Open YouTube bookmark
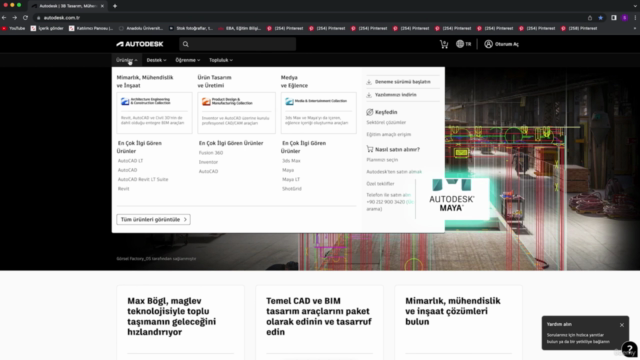Viewport: 640px width, 360px height. (x=13, y=28)
